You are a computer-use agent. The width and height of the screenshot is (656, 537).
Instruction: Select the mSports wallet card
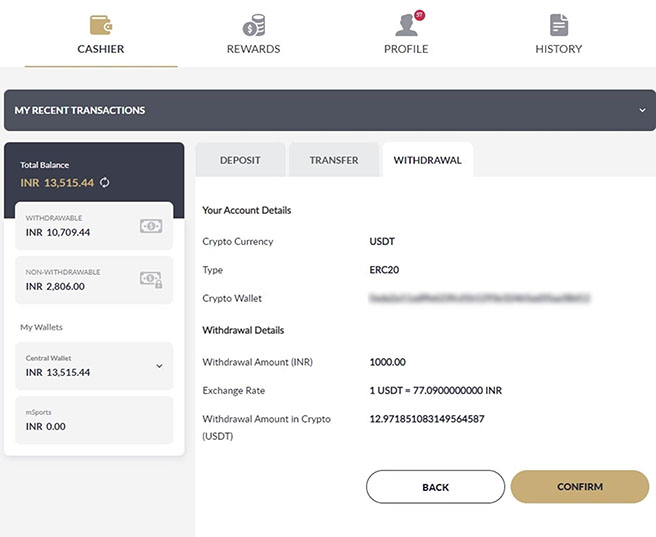click(95, 420)
